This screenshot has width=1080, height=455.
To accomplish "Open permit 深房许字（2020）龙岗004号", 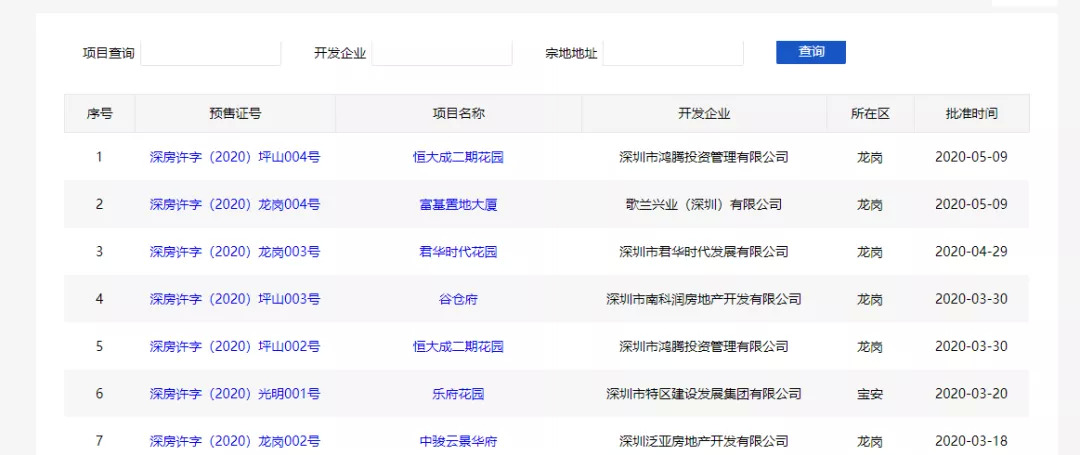I will pos(235,204).
